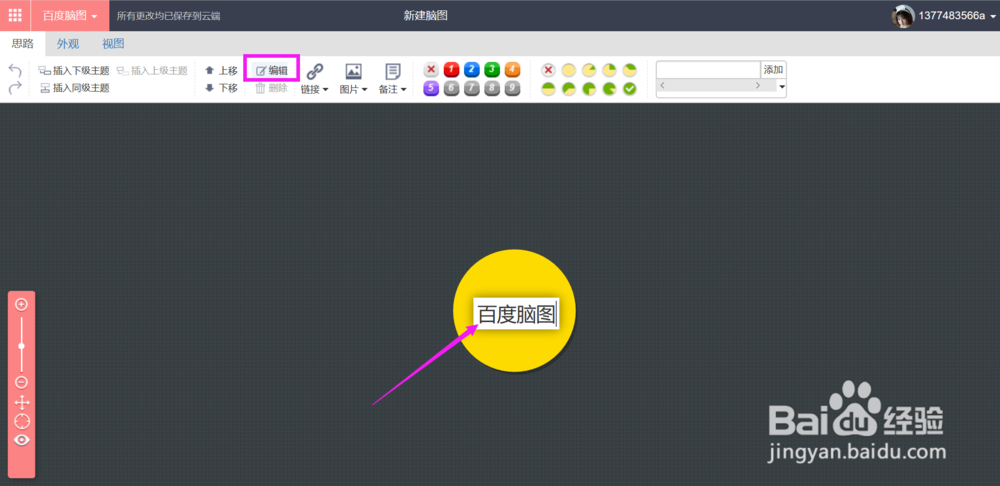Set progress to three-quarters pie
Screen dimensions: 1000x486
click(589, 89)
